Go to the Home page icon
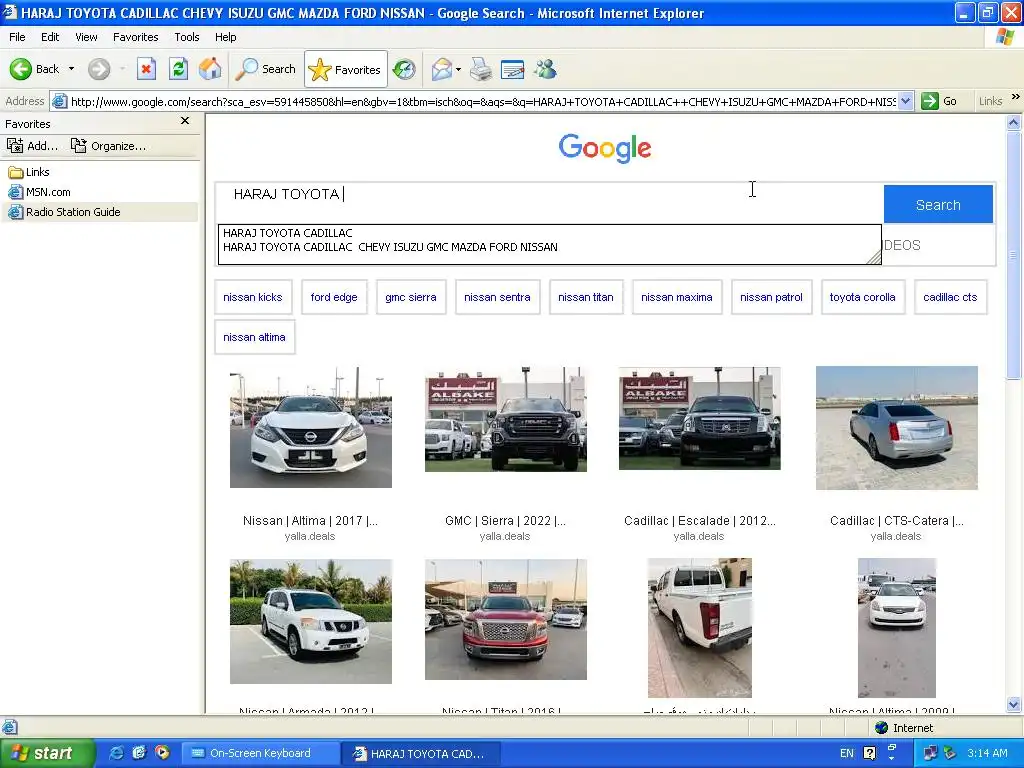Viewport: 1024px width, 768px height. click(x=210, y=69)
